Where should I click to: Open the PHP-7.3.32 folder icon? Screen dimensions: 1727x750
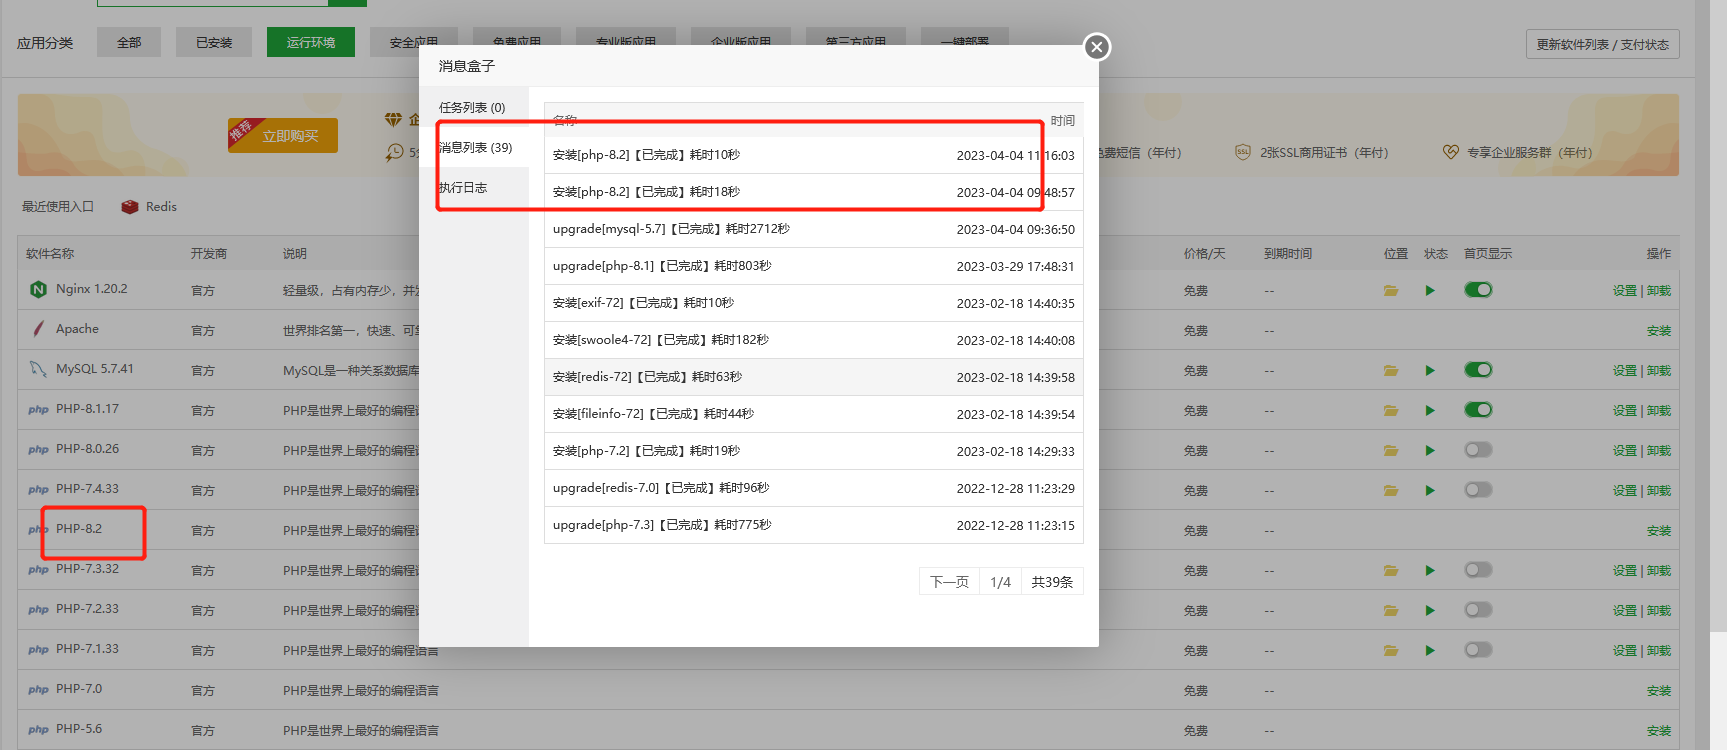1391,570
